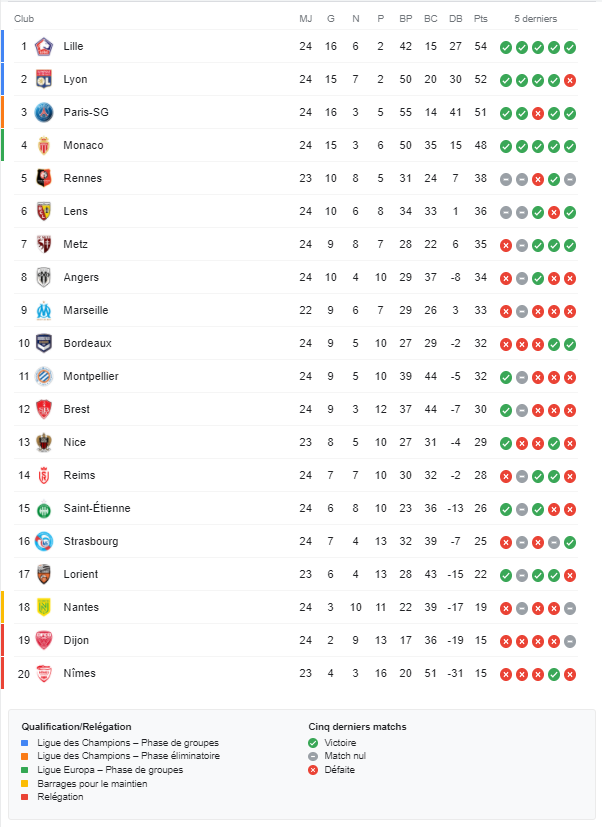Click the Paris-SG crest icon

[x=43, y=113]
